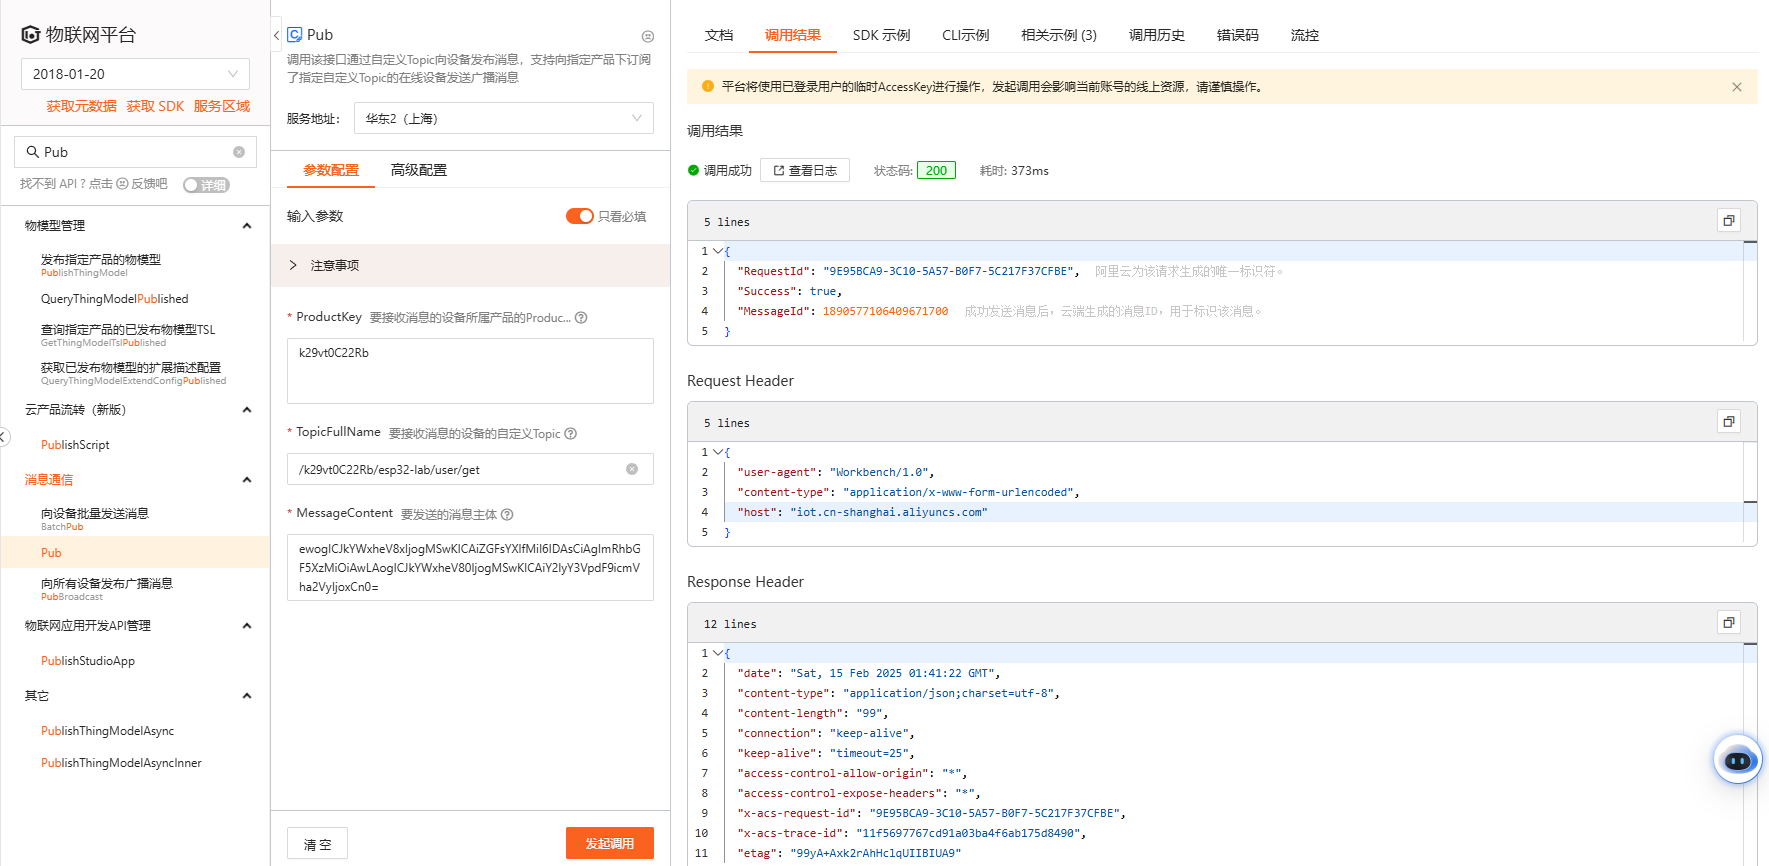Click the 发起调用 button

click(609, 843)
